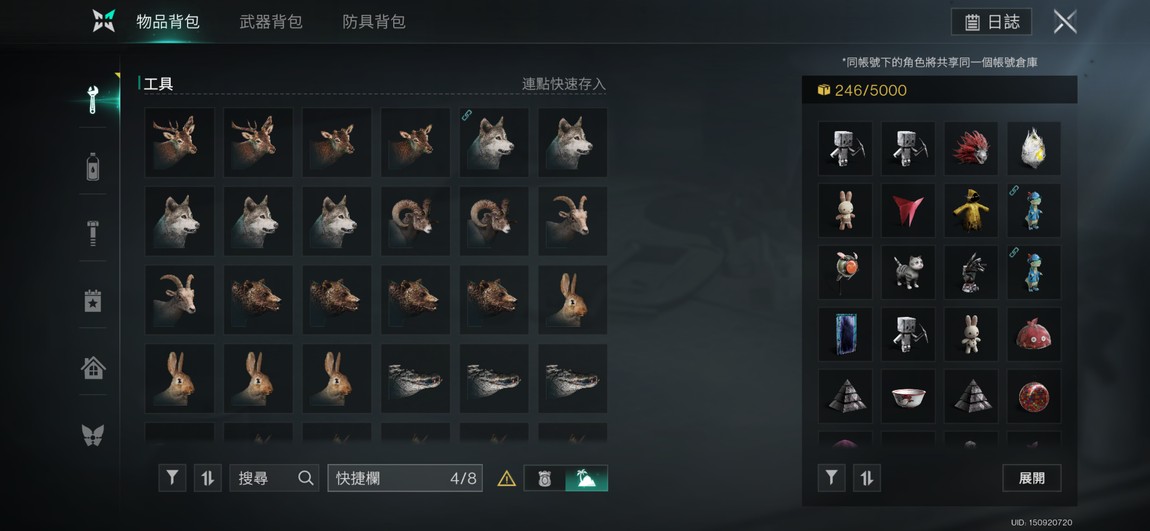Click the backpack filter funnel icon
The width and height of the screenshot is (1150, 531).
coord(172,478)
